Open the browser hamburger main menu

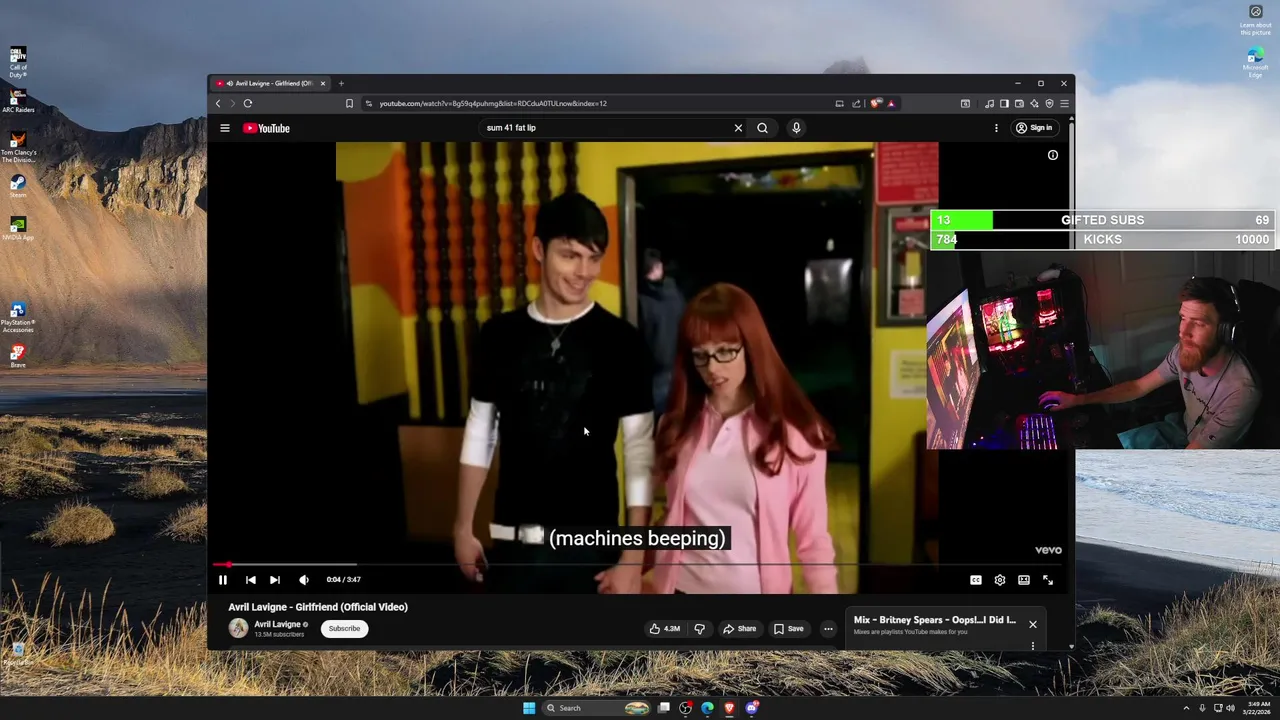tap(1064, 103)
